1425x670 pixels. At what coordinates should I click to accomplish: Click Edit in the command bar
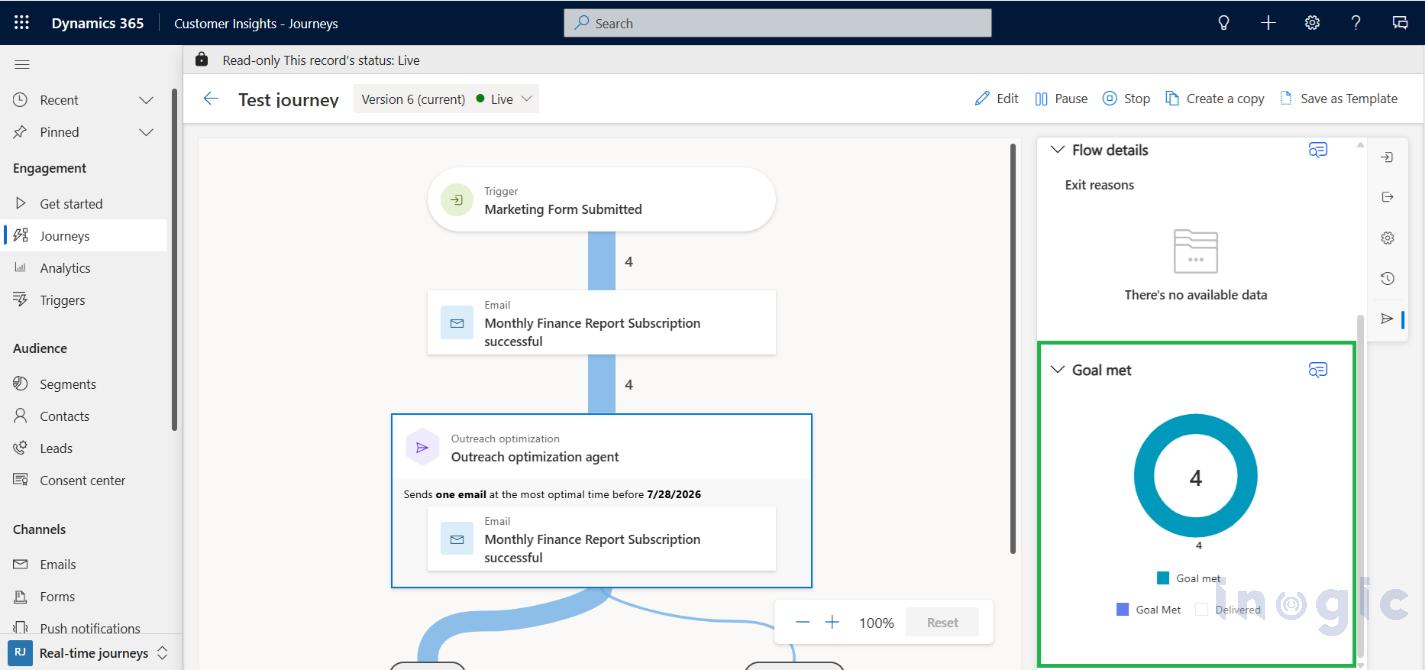pyautogui.click(x=997, y=98)
